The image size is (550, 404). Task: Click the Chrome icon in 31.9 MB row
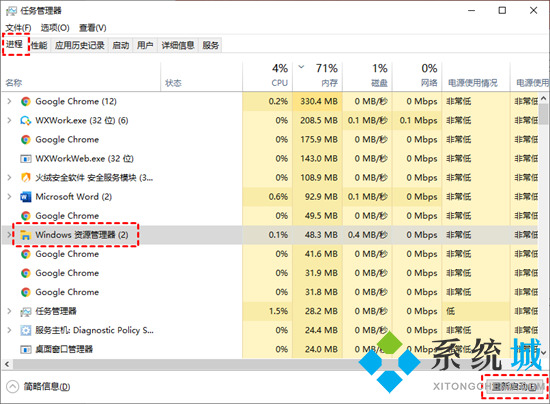pos(26,273)
